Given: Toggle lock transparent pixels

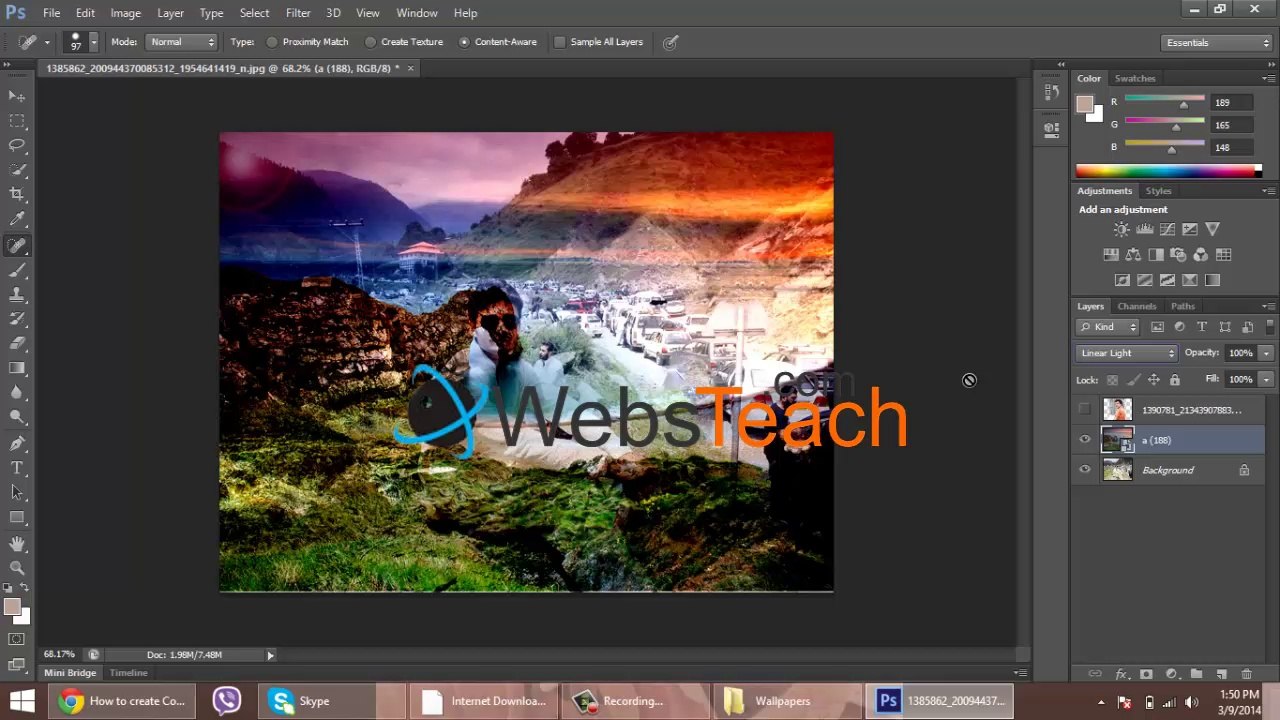Looking at the screenshot, I should click(1112, 380).
